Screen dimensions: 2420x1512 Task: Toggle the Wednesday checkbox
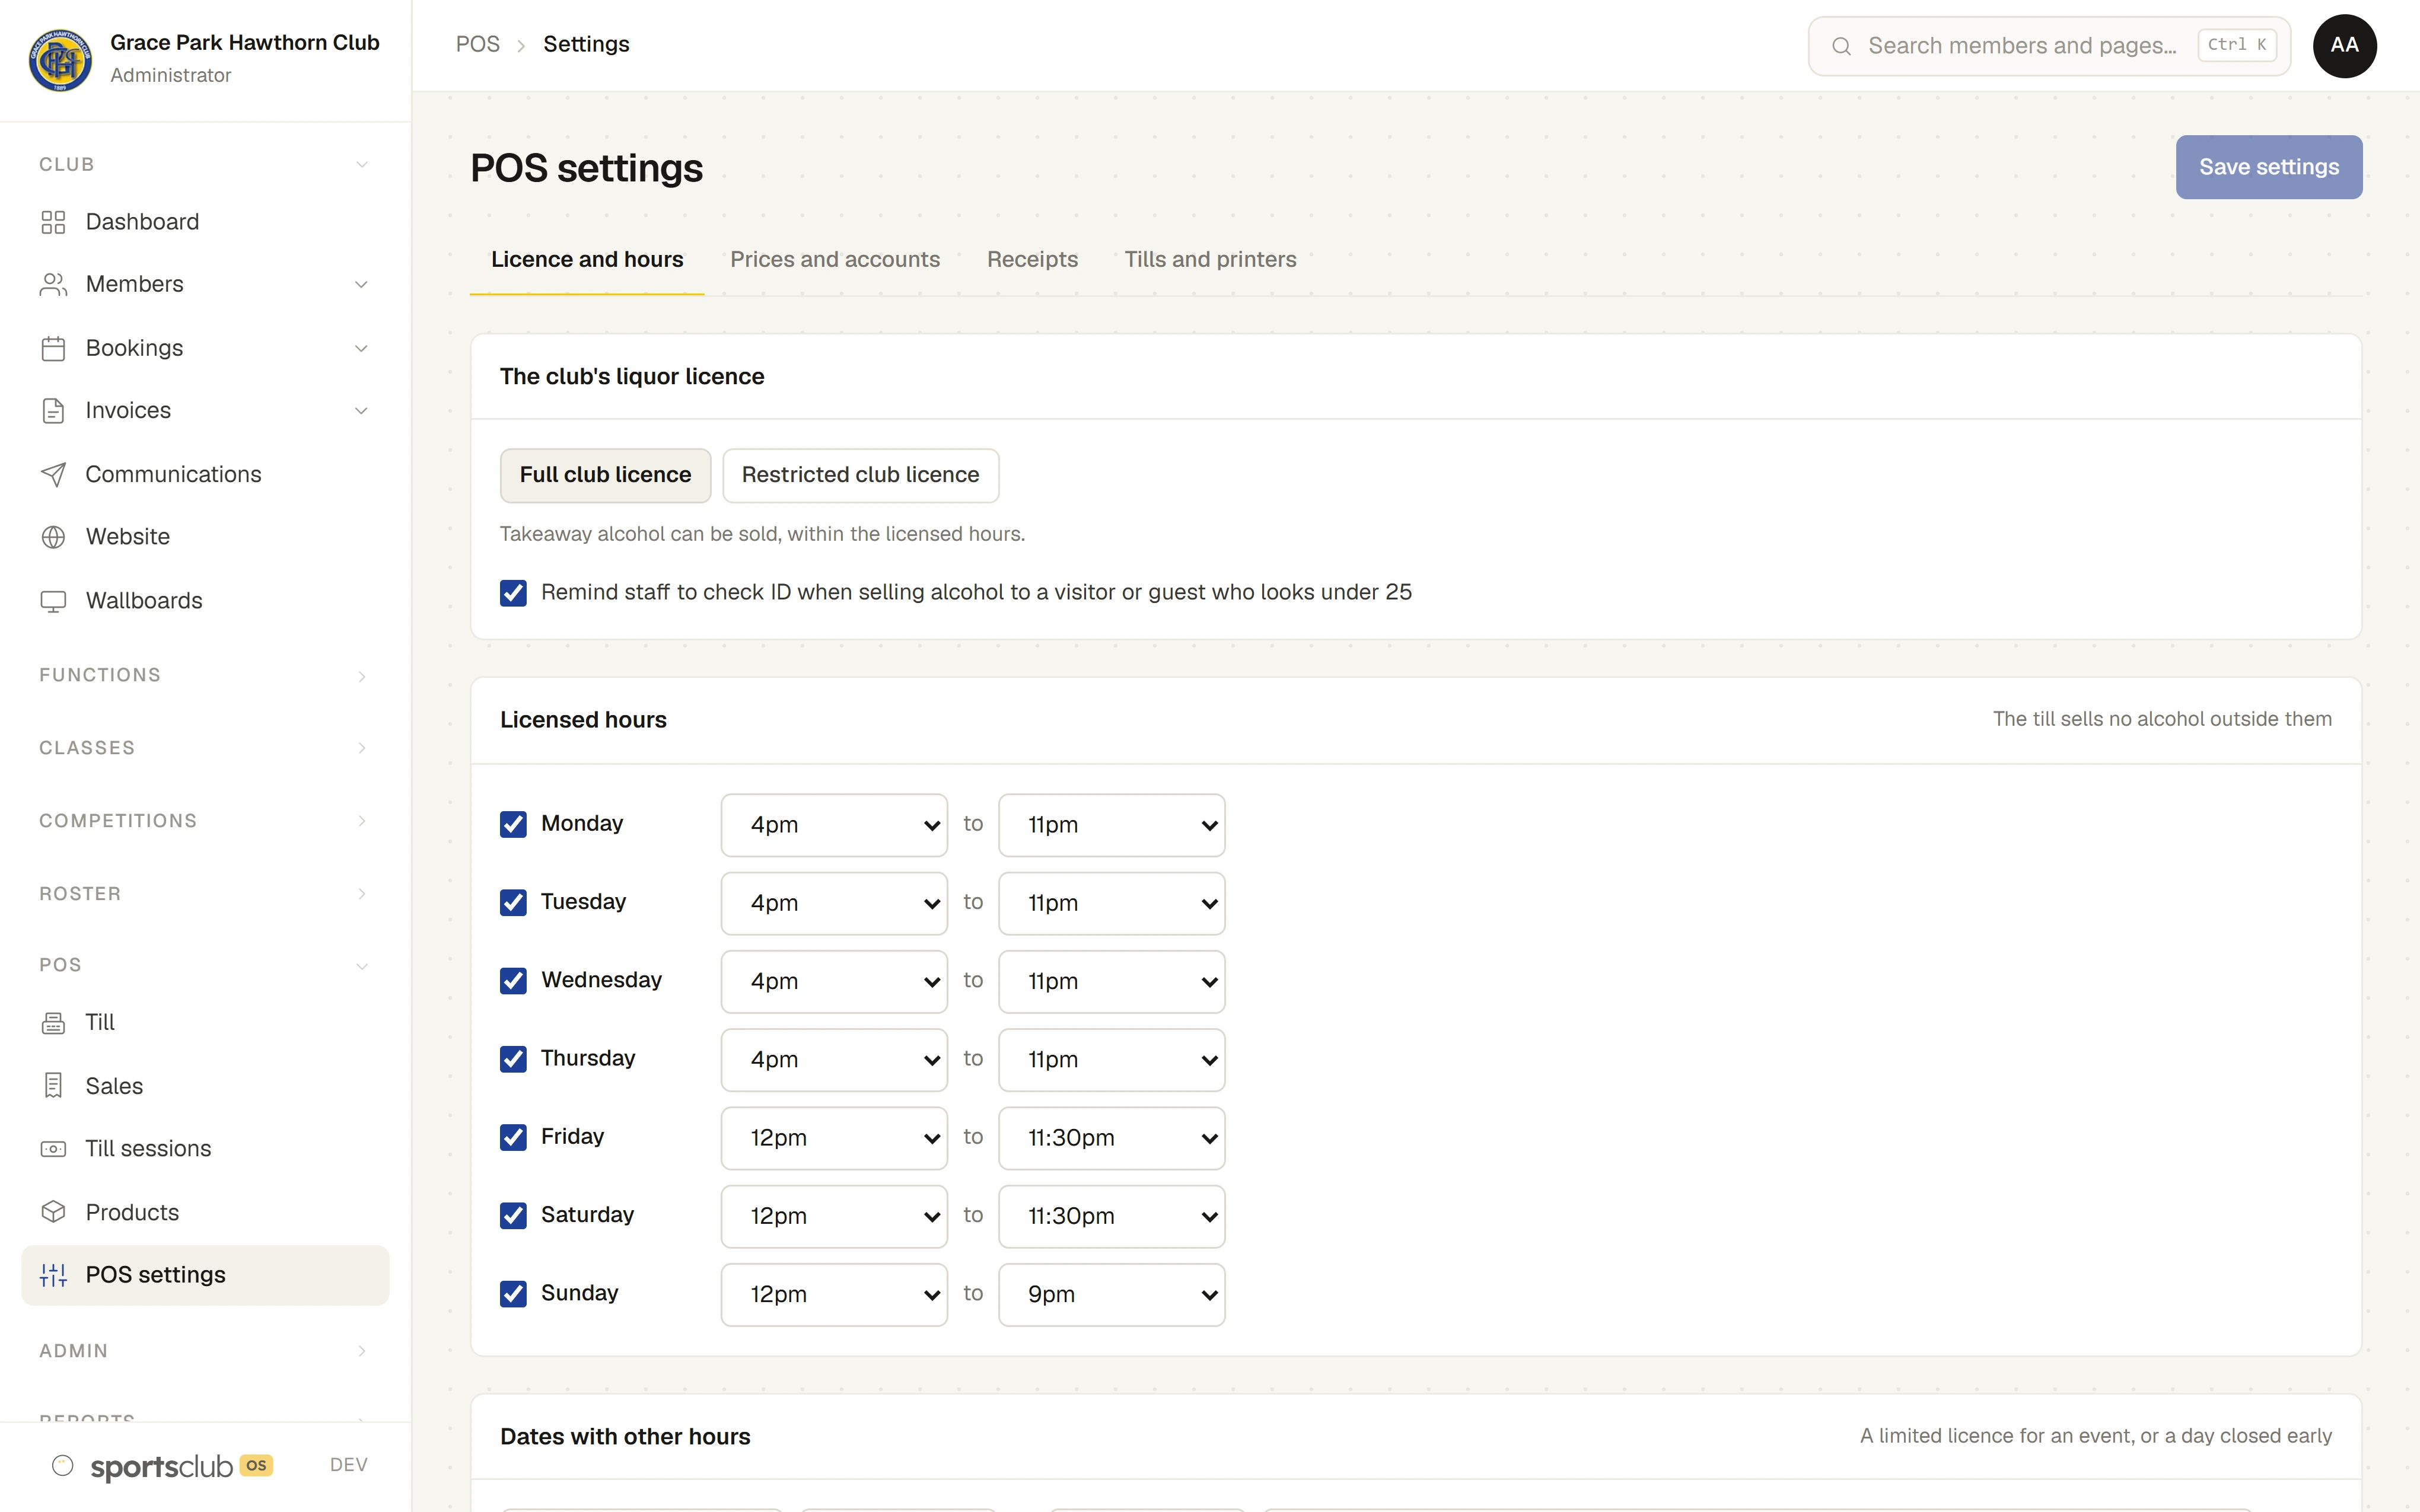click(513, 980)
